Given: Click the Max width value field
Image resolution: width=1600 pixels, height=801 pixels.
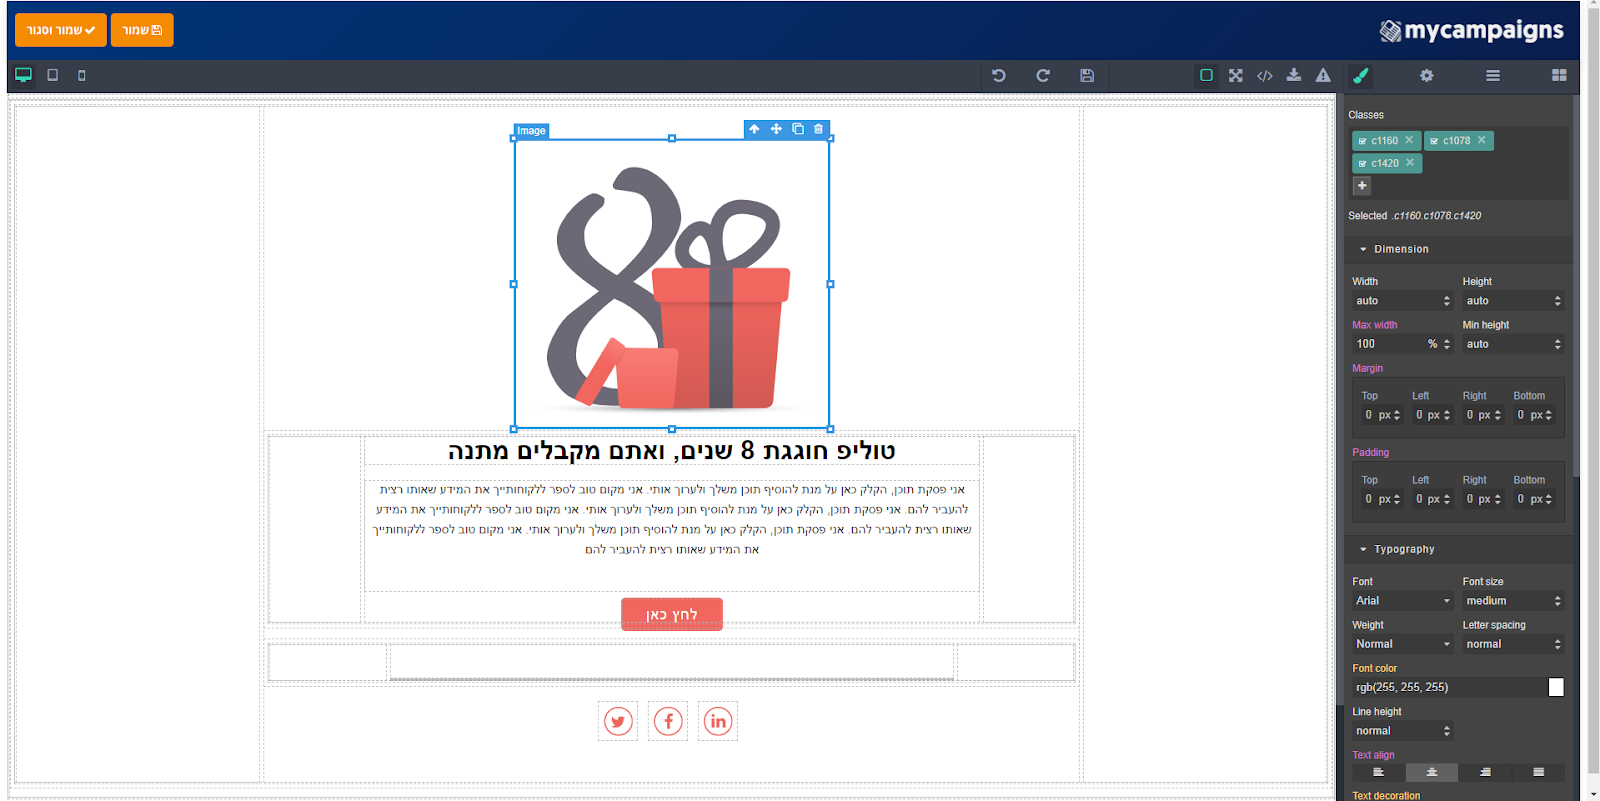Looking at the screenshot, I should click(1387, 344).
